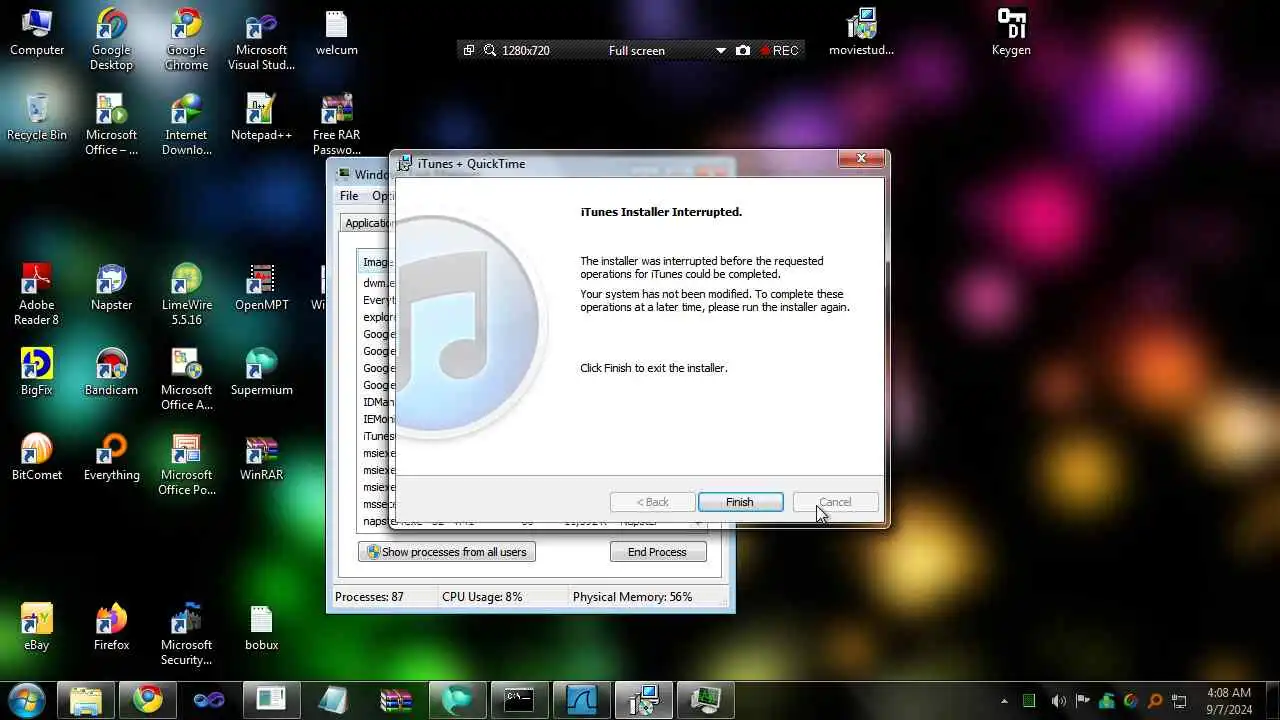Click the Bandicam REC record button
This screenshot has height=720, width=1280.
780,50
